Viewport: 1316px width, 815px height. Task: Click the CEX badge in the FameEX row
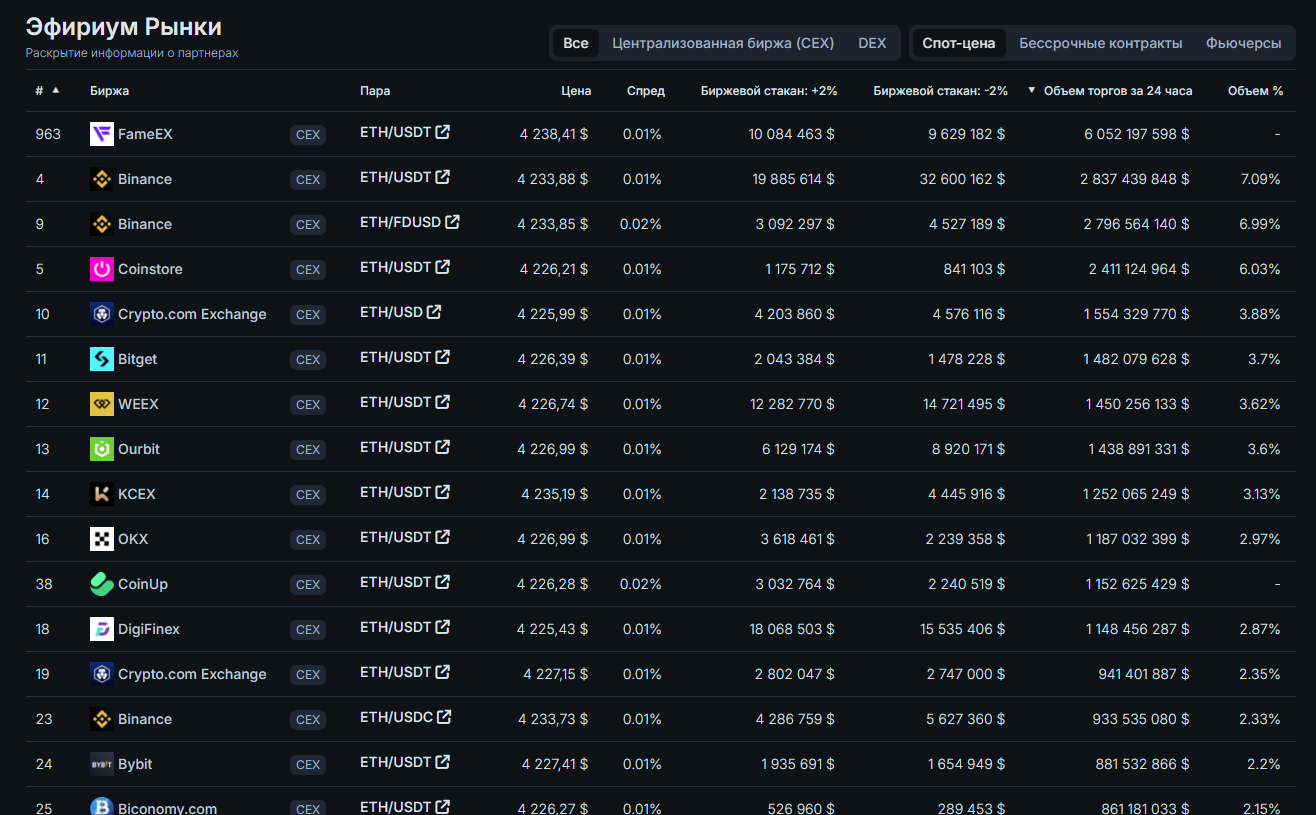[308, 135]
